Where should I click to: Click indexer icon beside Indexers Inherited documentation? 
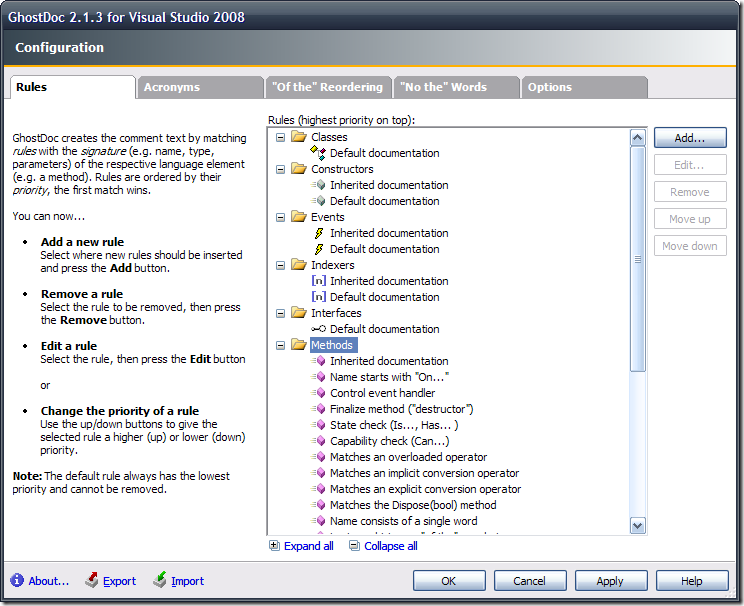pos(319,280)
